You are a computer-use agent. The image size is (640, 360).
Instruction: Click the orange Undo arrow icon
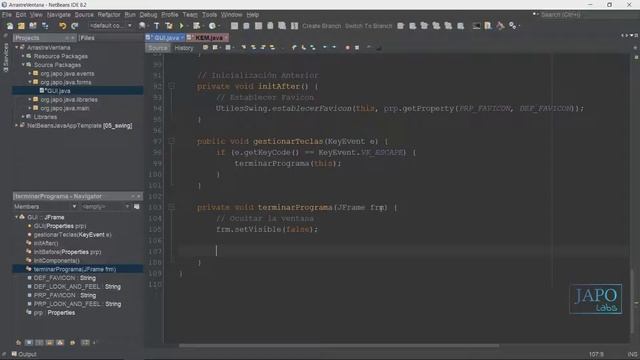click(62, 26)
